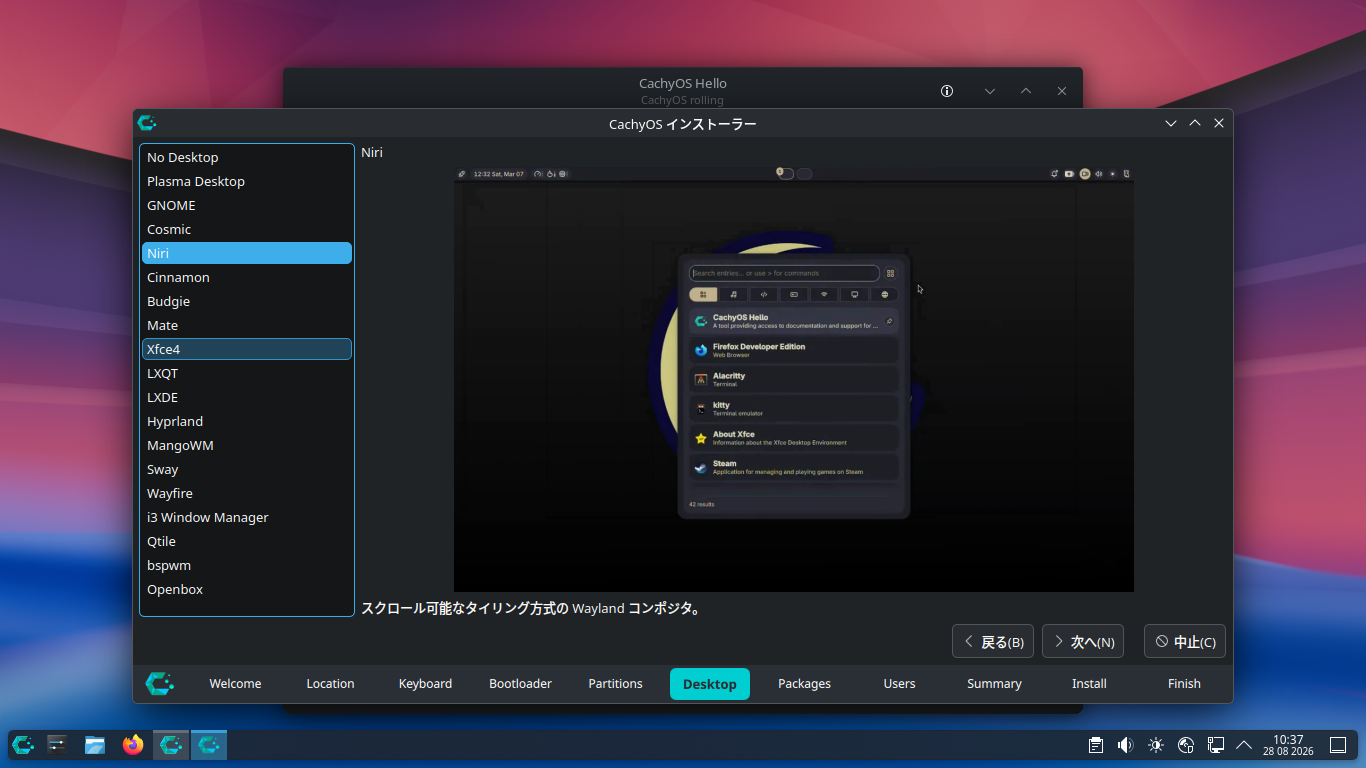Maximize the CachyOS installer window
Viewport: 1366px width, 768px height.
[x=1195, y=123]
